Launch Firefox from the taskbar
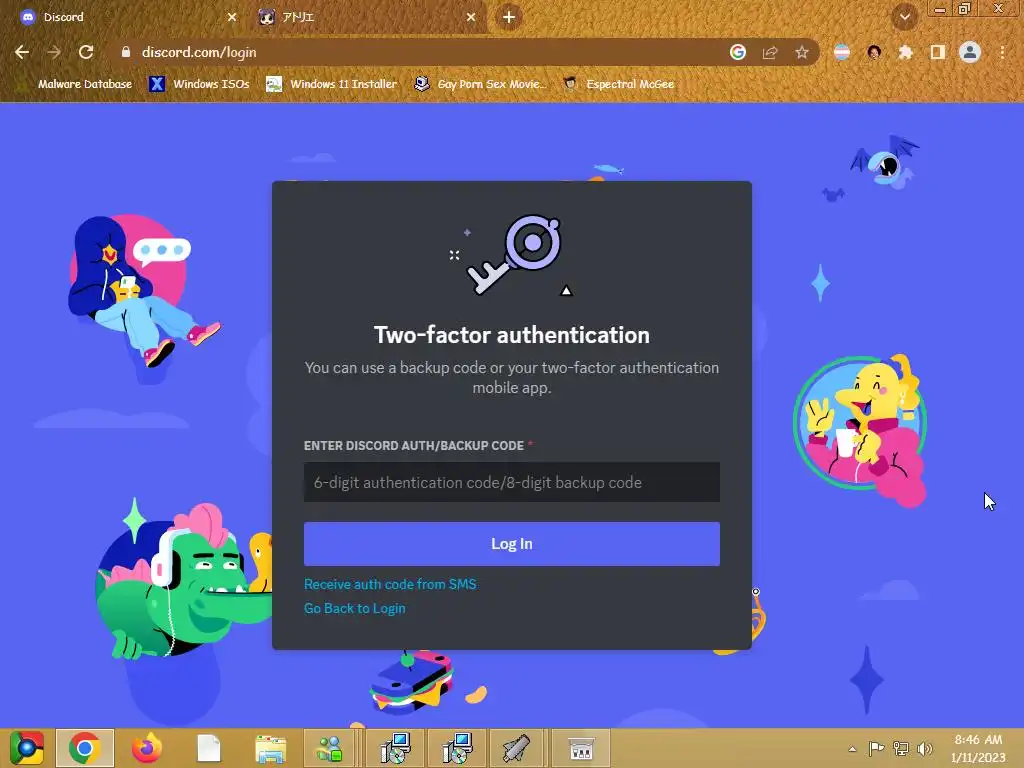Screen dimensions: 1024x768 147,748
